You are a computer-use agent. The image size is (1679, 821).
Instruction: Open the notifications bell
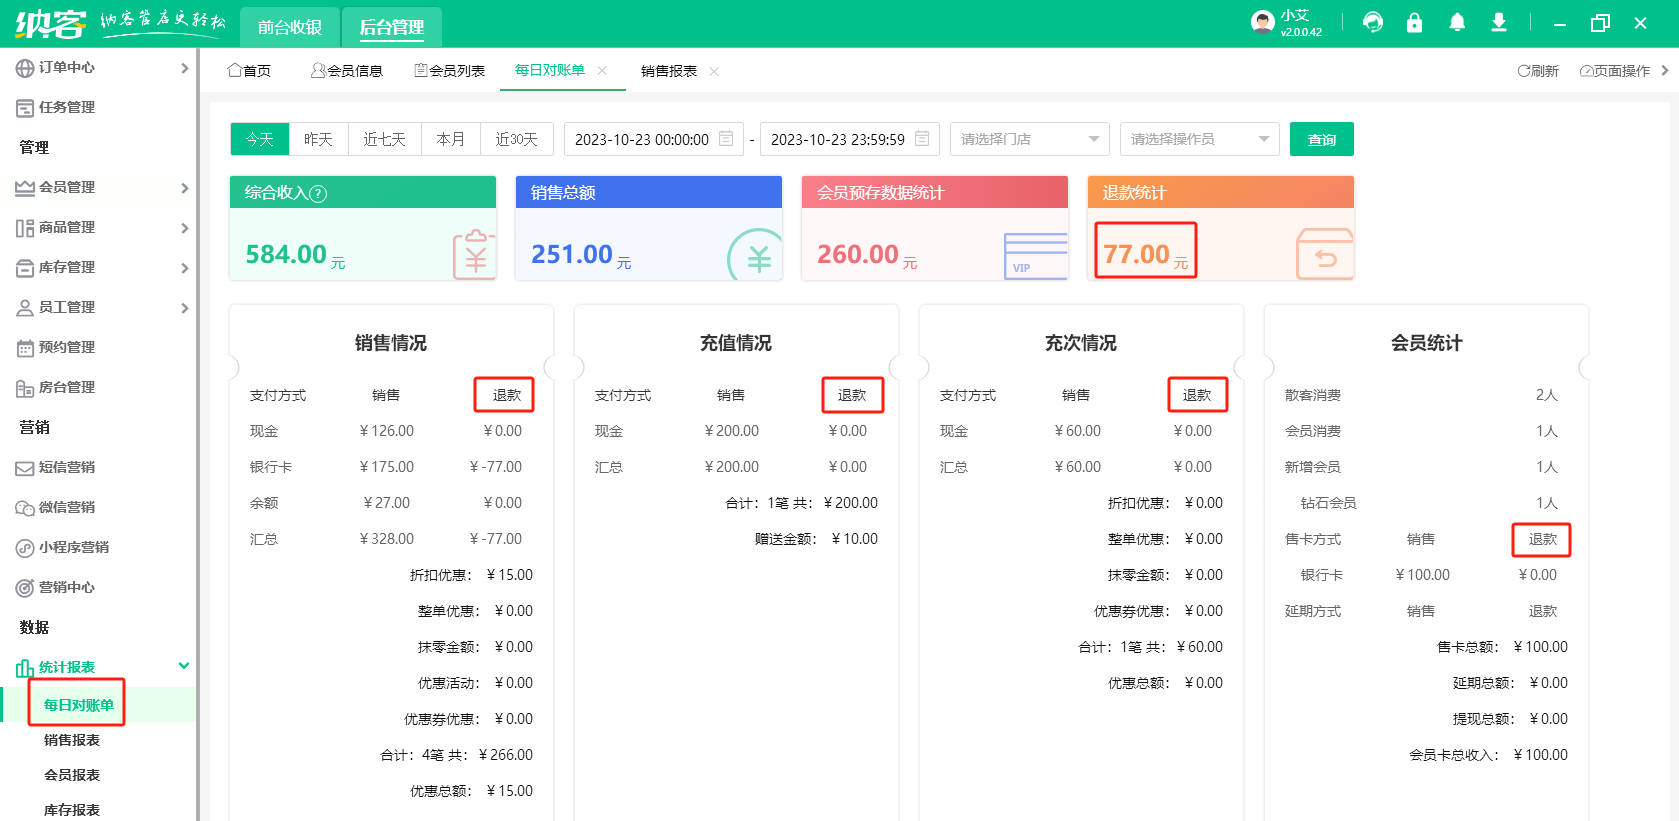click(x=1457, y=22)
